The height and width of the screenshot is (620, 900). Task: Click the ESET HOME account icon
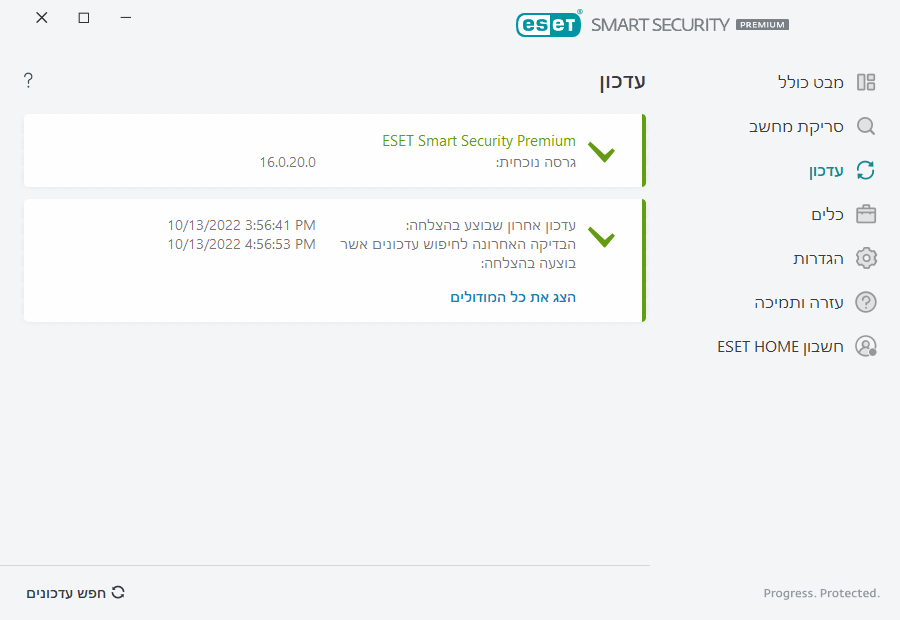coord(866,346)
